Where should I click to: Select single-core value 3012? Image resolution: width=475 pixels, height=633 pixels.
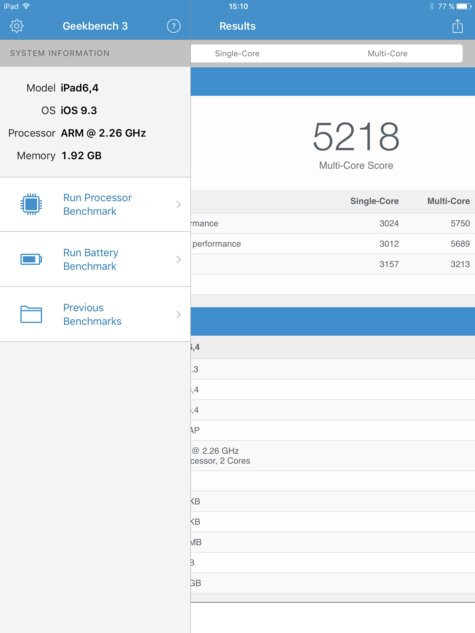[389, 244]
